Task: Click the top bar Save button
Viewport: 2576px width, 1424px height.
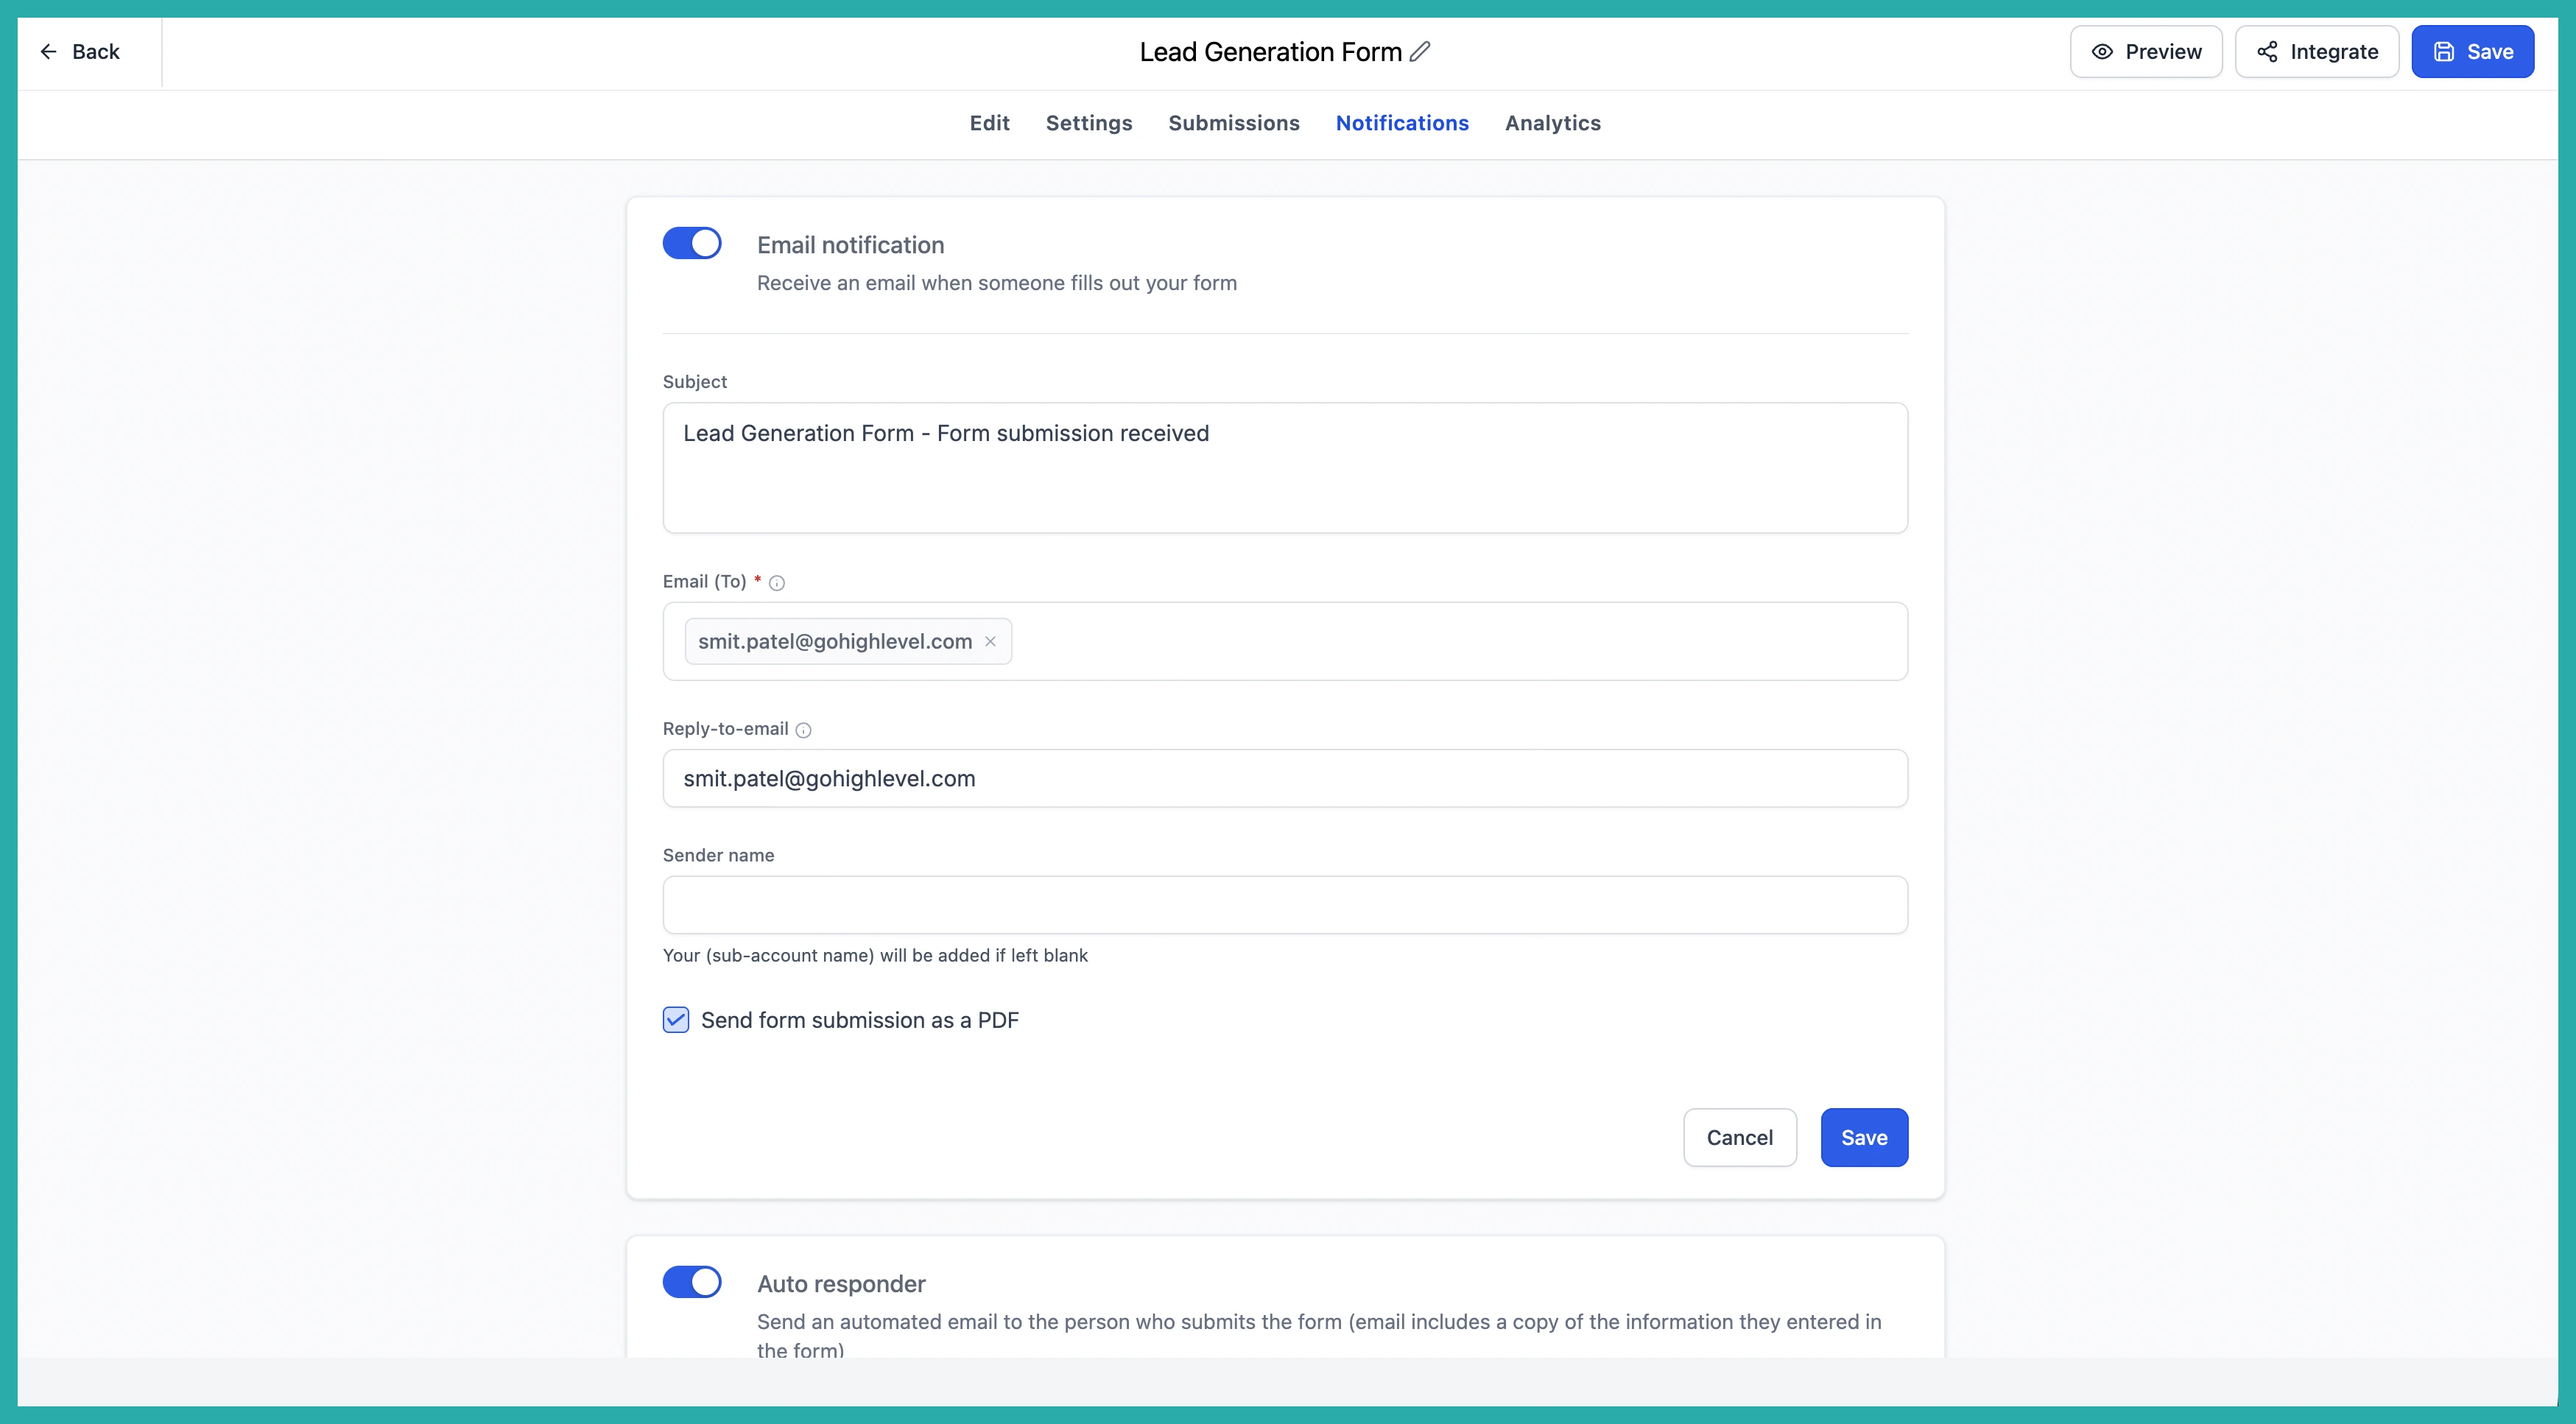Action: [x=2472, y=52]
